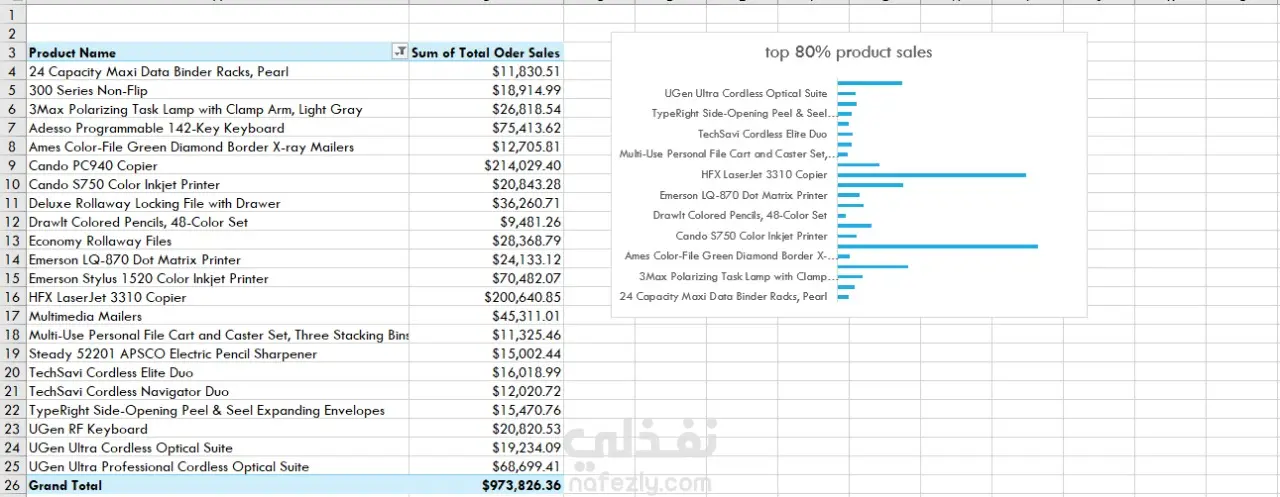Image resolution: width=1280 pixels, height=497 pixels.
Task: Select Cando S750 Color Inkjet Printer table cell
Action: (x=217, y=184)
